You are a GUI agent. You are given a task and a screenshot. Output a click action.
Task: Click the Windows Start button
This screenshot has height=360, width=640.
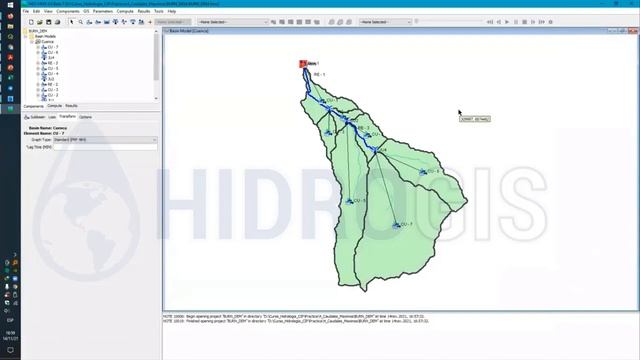(10, 5)
